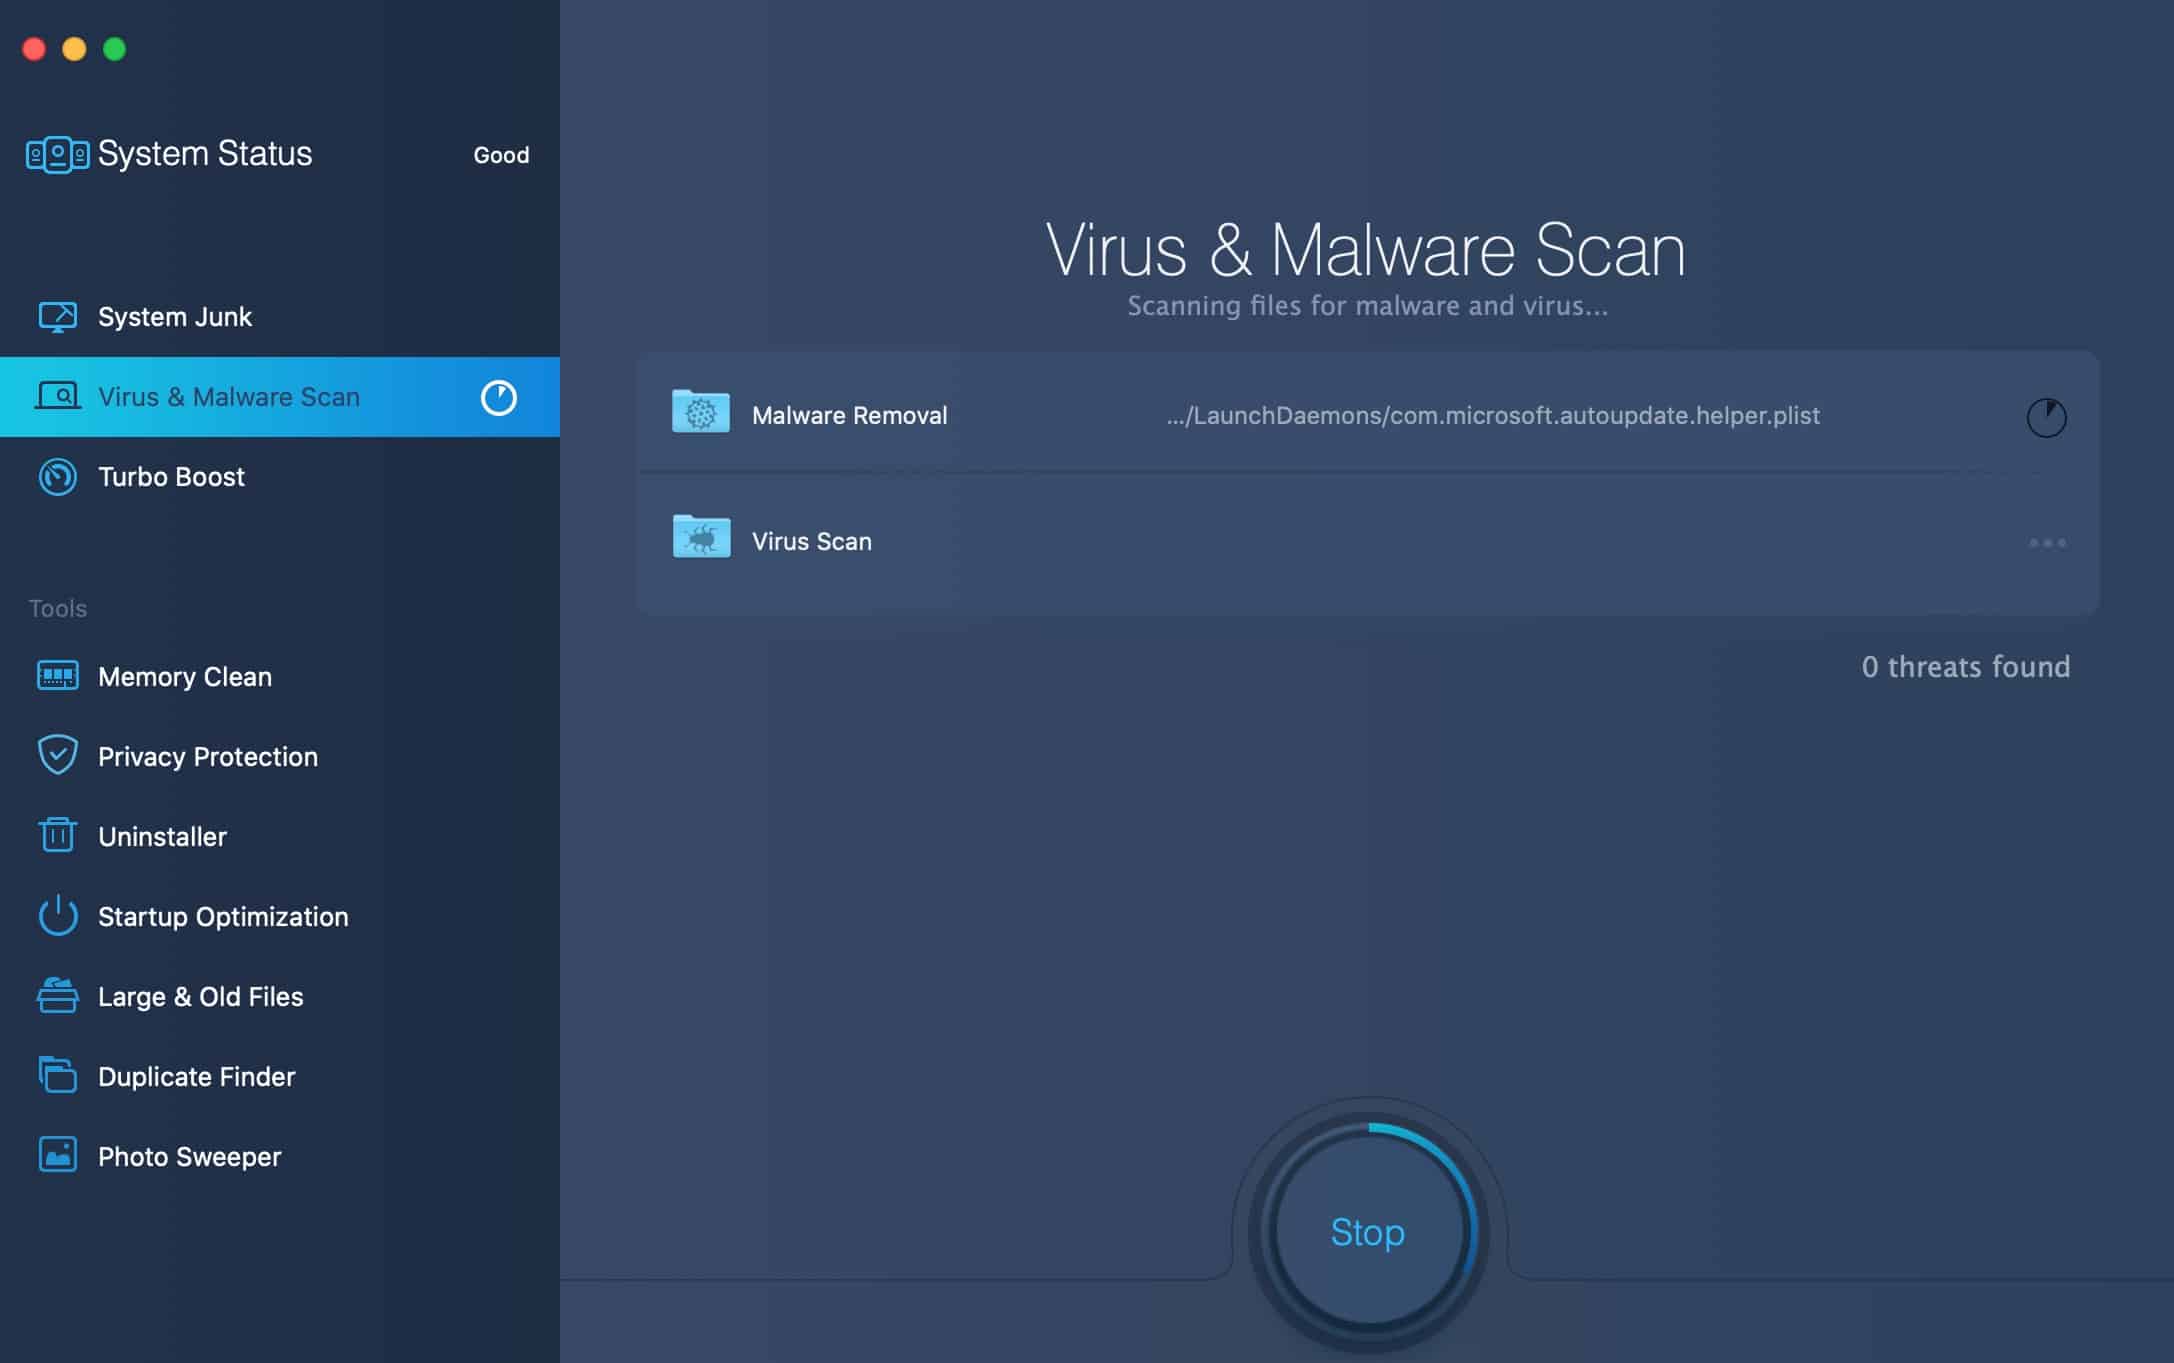Viewport: 2174px width, 1363px height.
Task: Click the Malware Removal folder icon
Action: [x=701, y=413]
